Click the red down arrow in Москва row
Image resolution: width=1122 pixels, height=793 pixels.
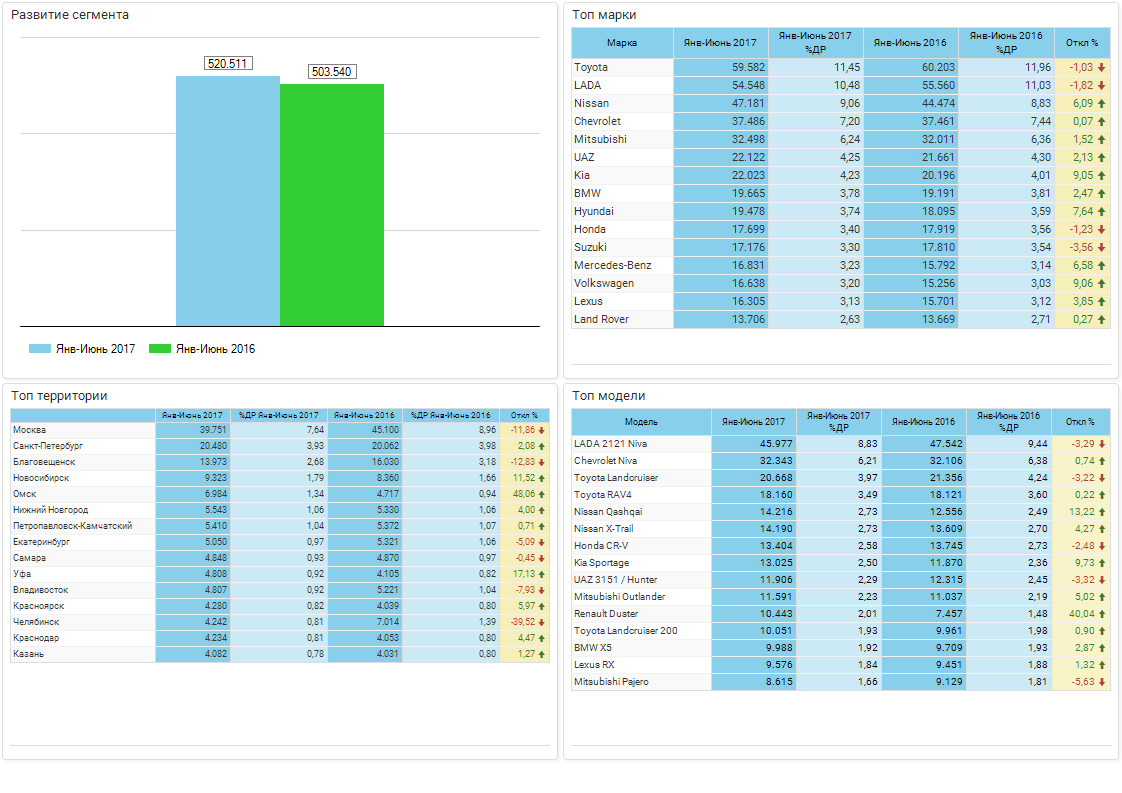pos(542,430)
